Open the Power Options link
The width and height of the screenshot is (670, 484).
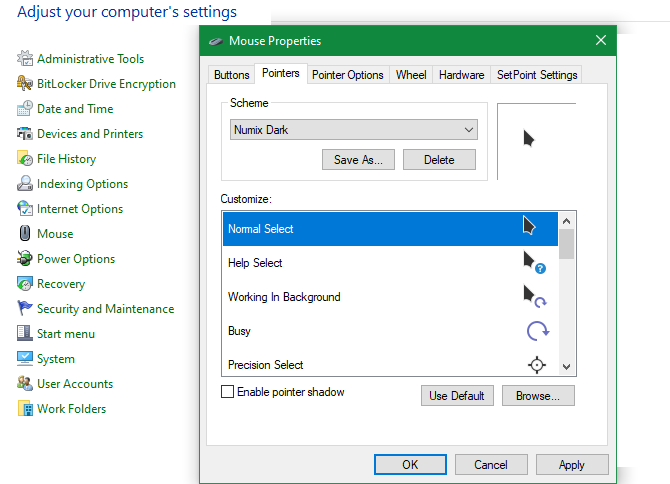point(76,259)
